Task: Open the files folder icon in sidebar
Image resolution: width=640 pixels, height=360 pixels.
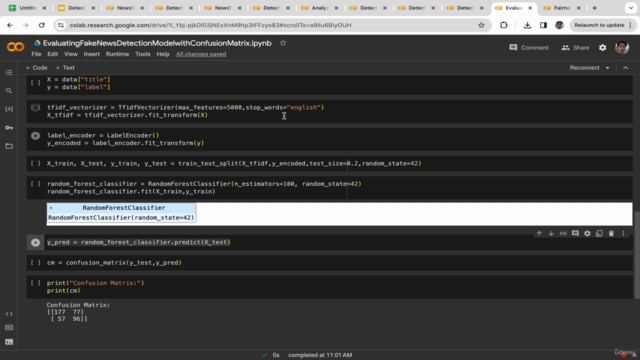Action: (x=9, y=146)
